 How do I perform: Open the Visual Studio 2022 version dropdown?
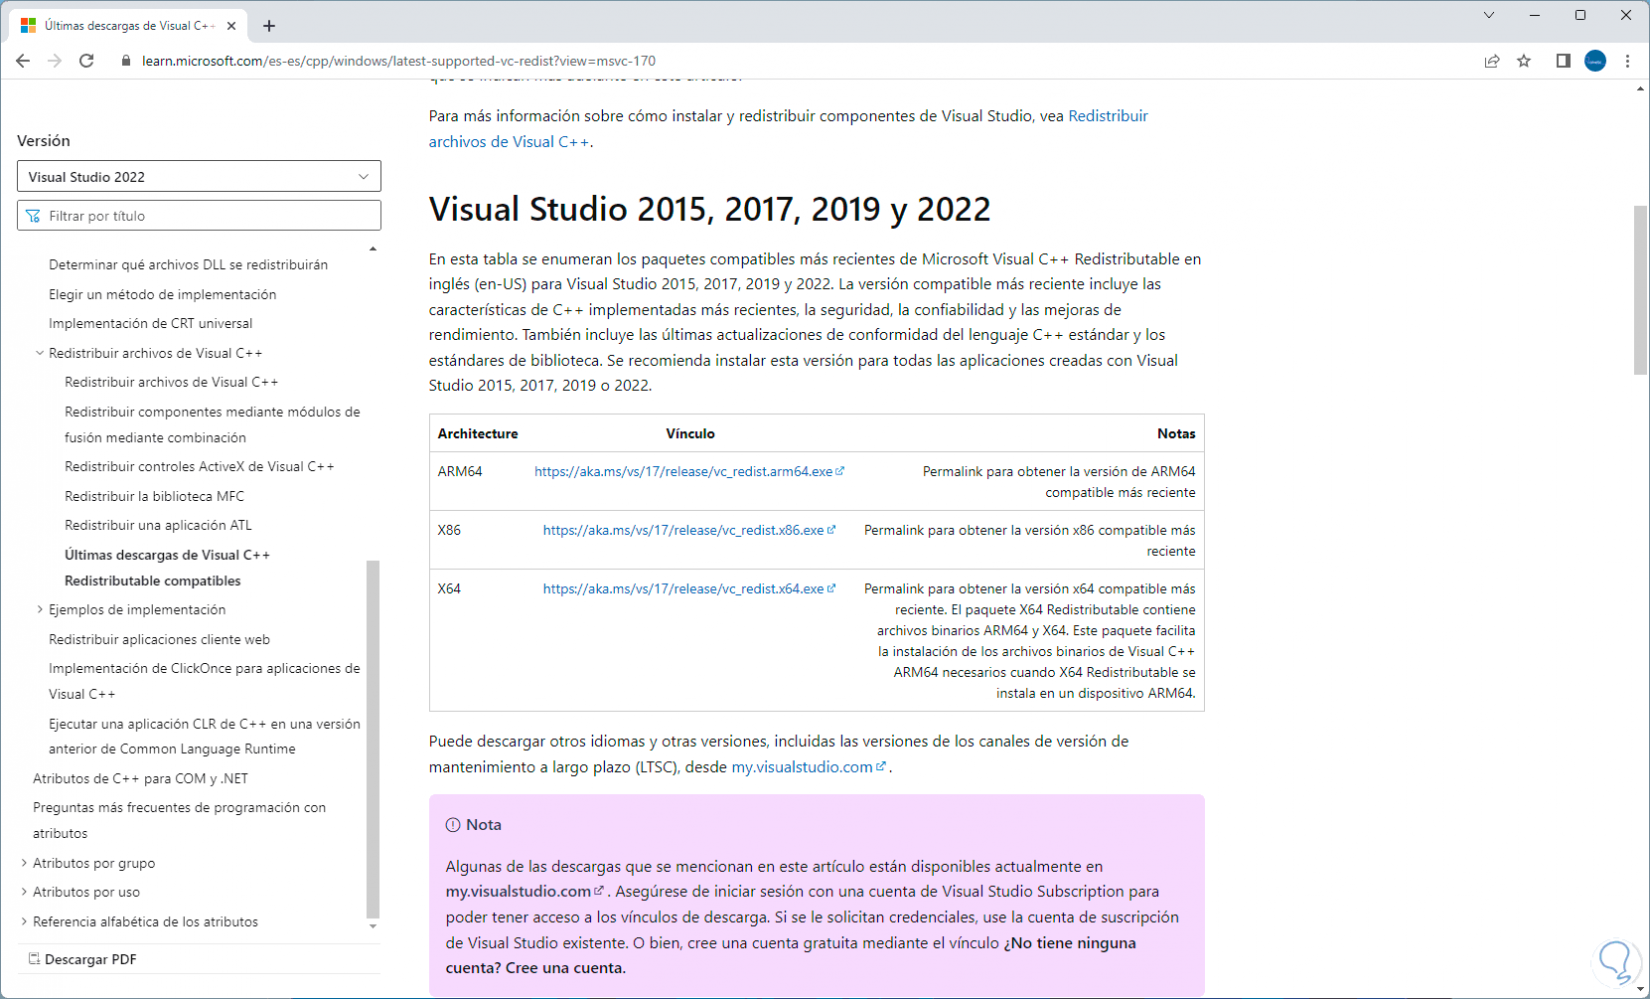click(x=199, y=177)
